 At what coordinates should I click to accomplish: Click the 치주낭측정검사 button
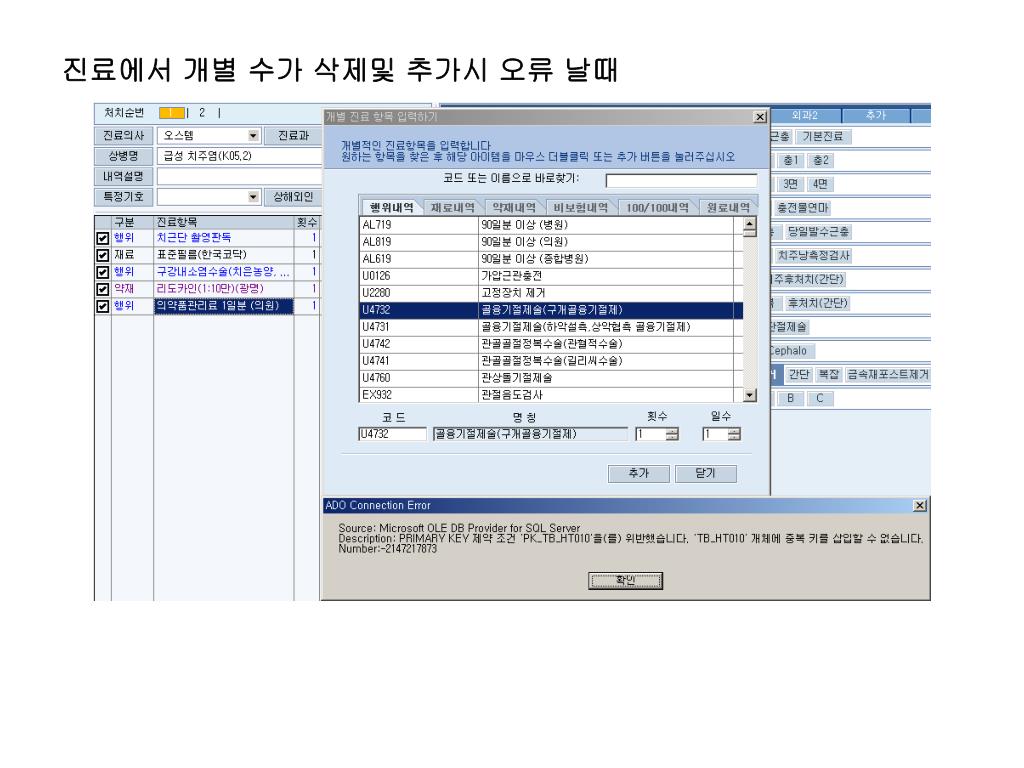813,256
